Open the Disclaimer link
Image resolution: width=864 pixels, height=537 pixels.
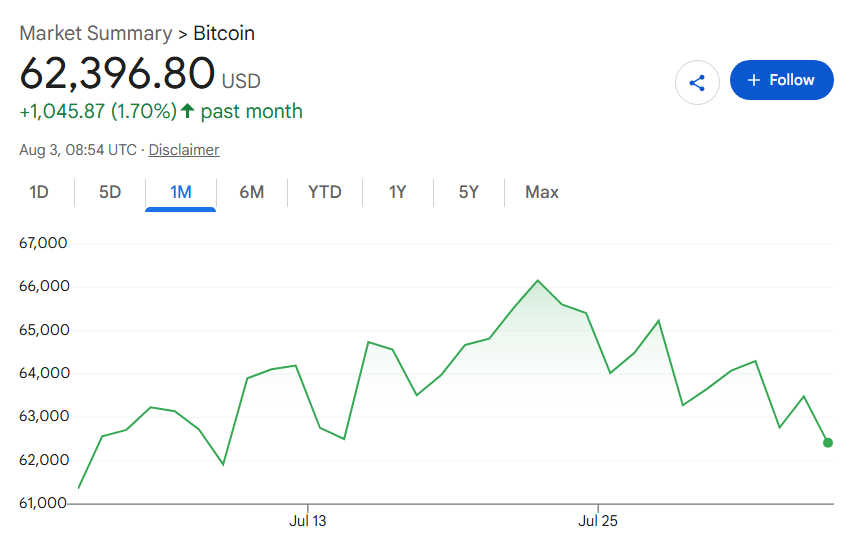183,150
